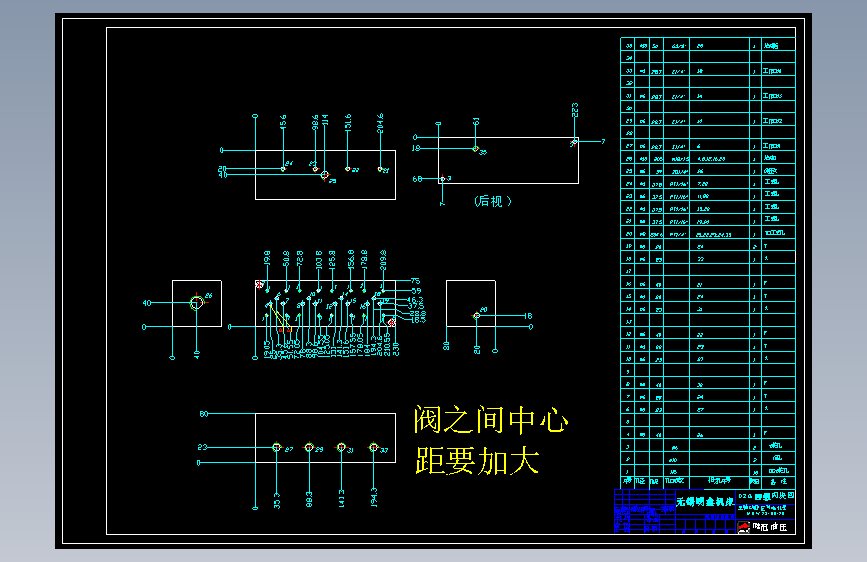This screenshot has width=867, height=562.
Task: Click the "59" dimension right of the middle view
Action: point(416,290)
